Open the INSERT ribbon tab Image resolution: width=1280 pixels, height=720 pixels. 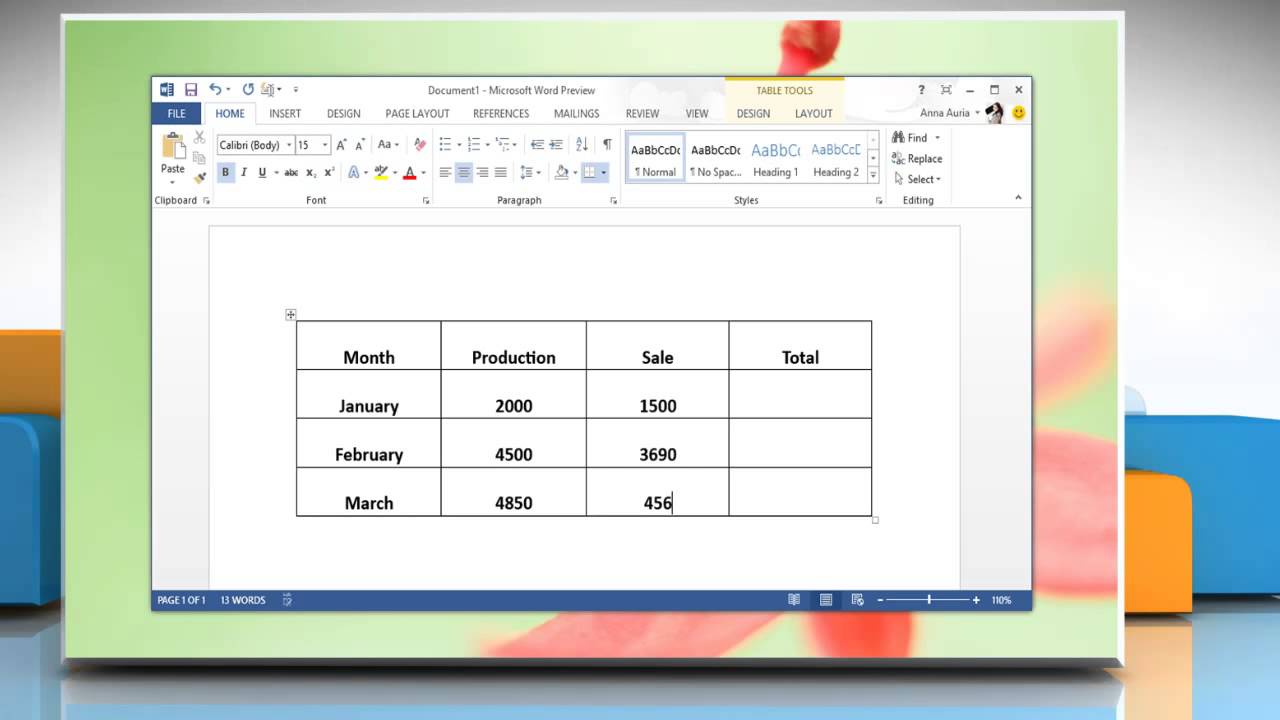pos(285,114)
